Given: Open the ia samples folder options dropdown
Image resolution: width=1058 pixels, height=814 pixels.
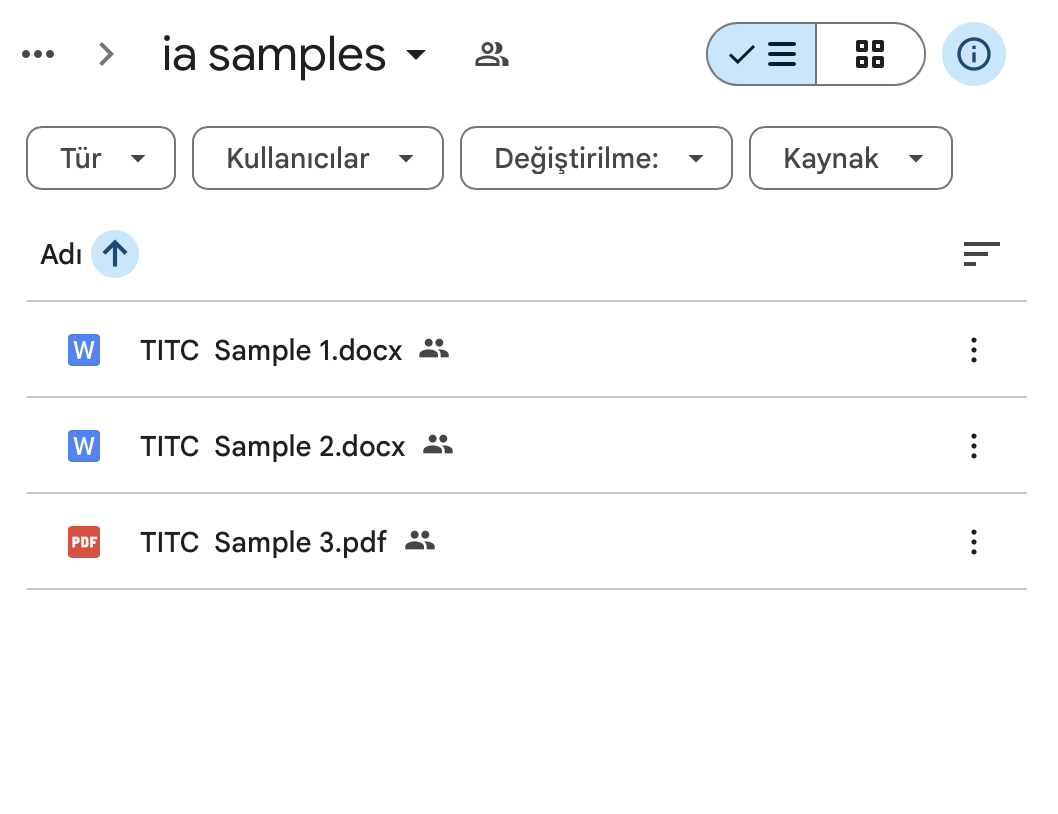Looking at the screenshot, I should click(x=417, y=55).
